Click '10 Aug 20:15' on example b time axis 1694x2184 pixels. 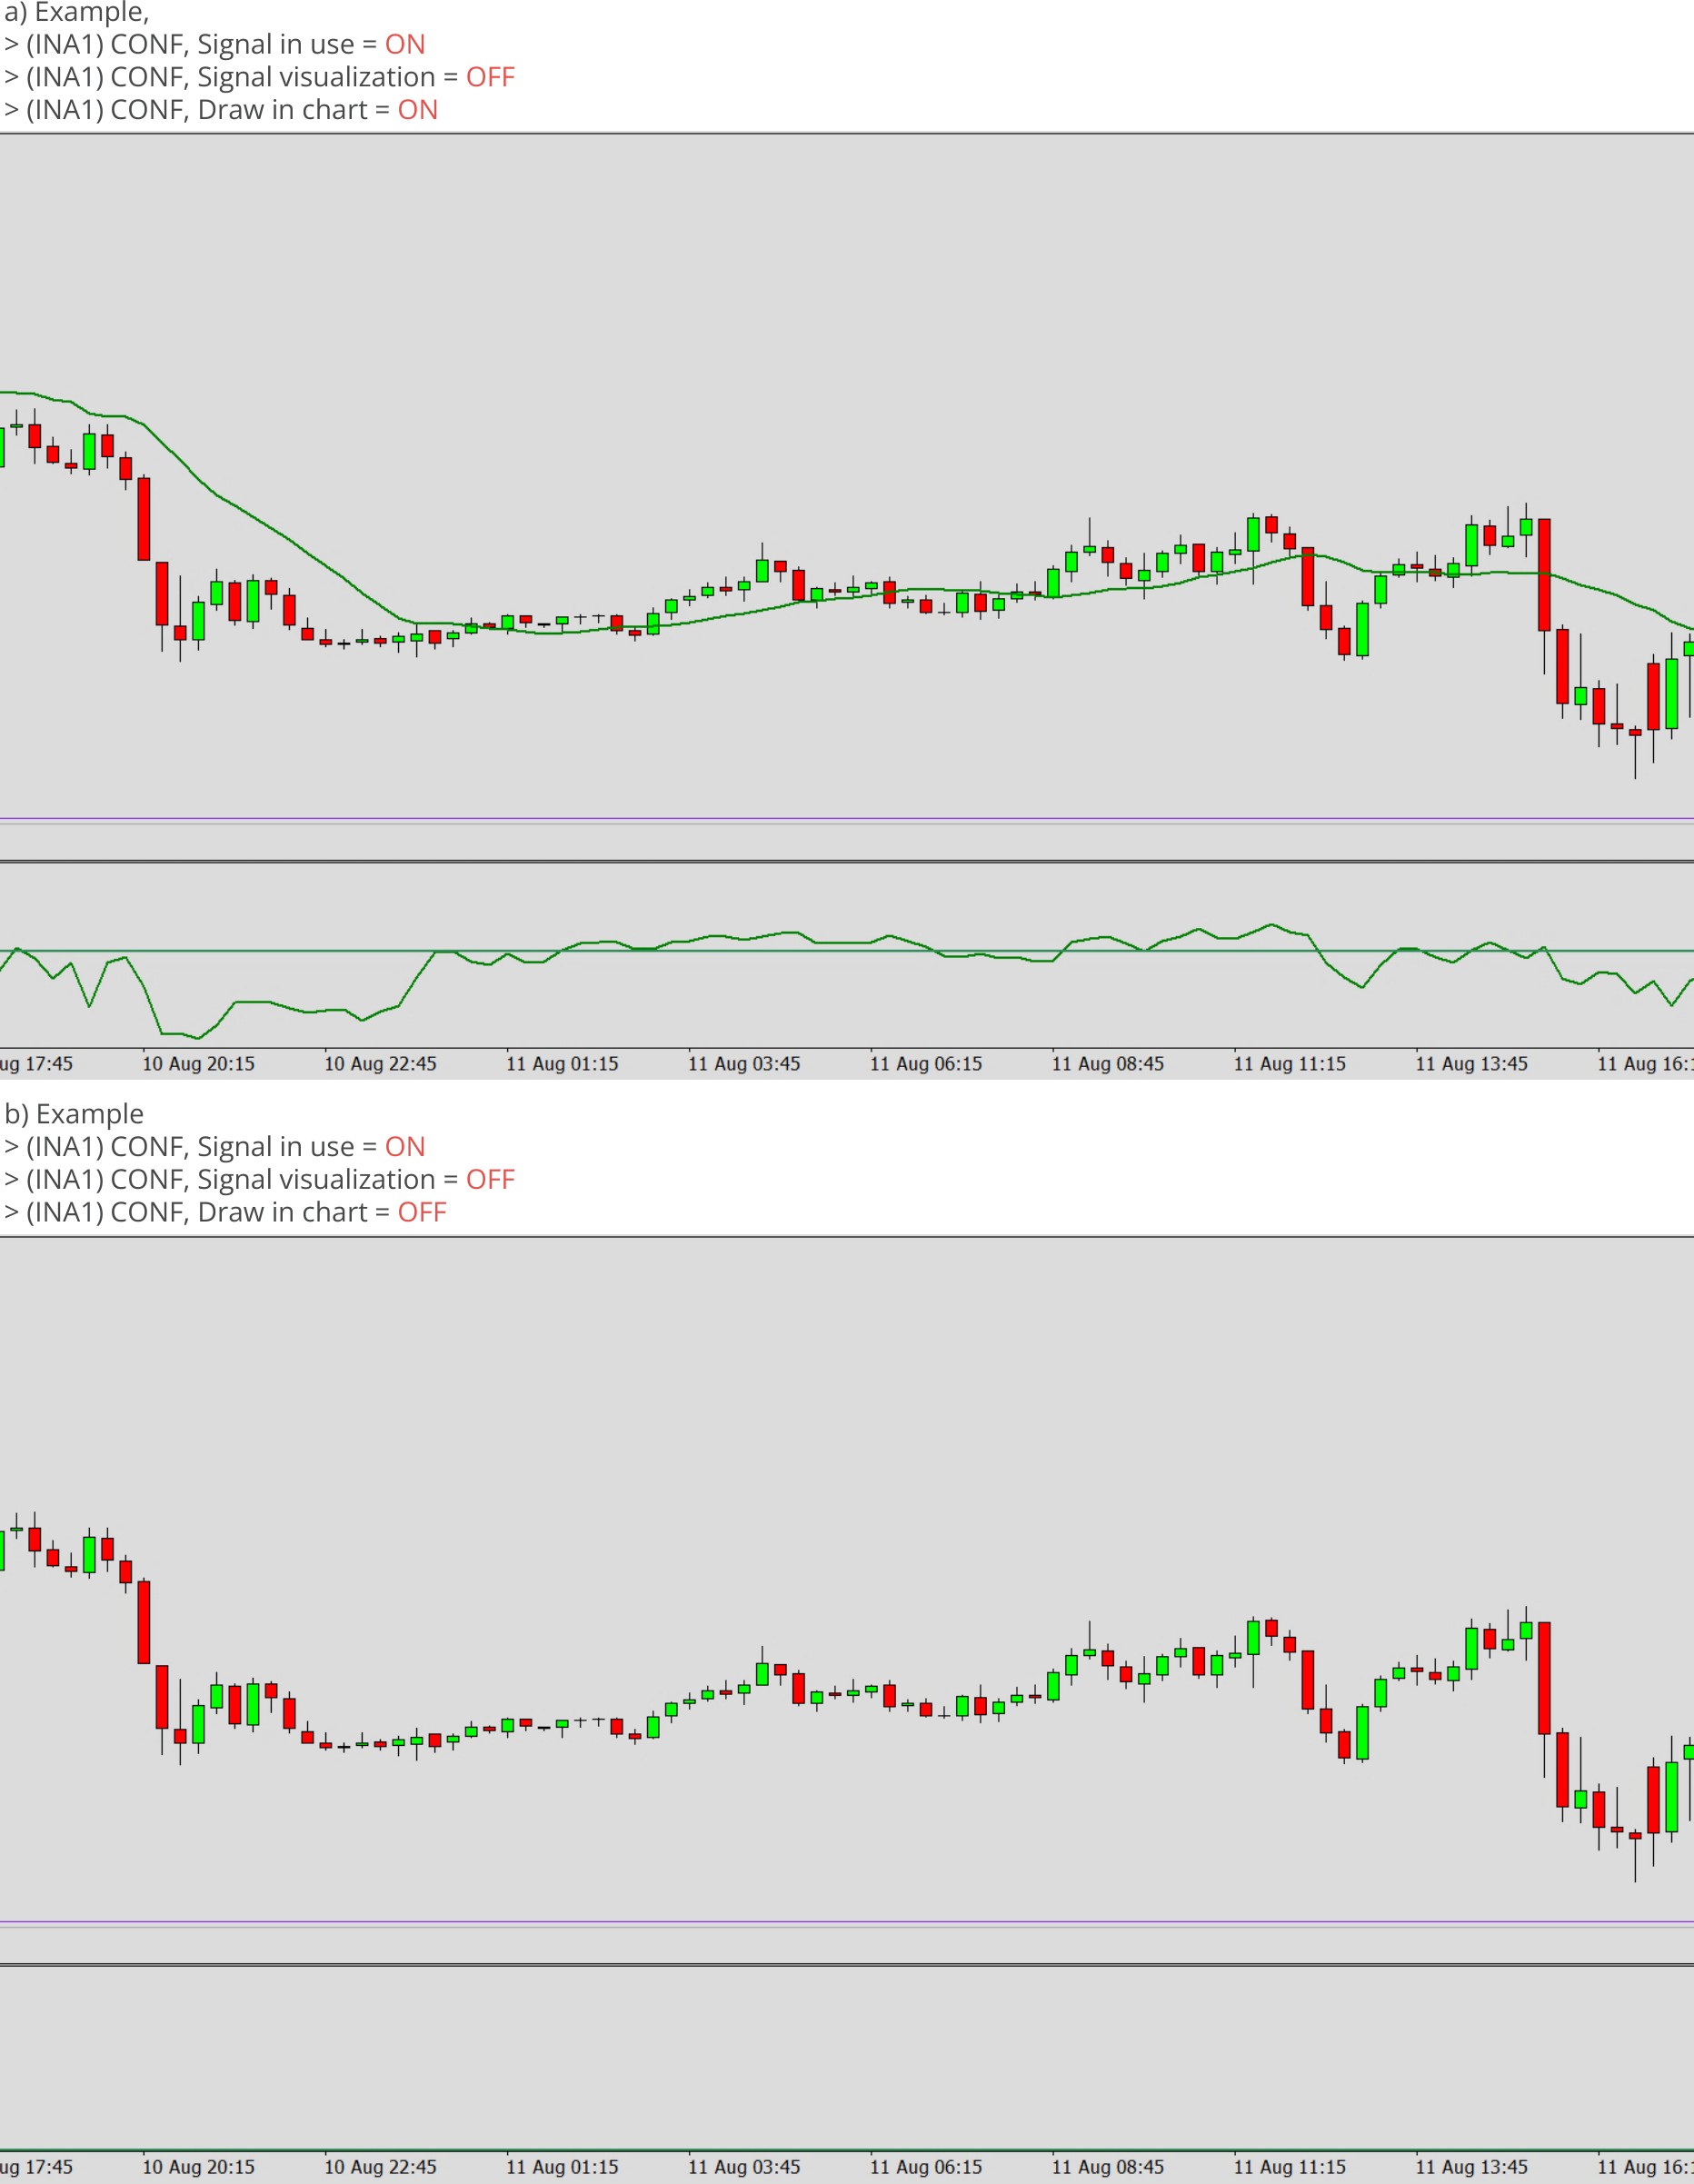click(198, 2167)
